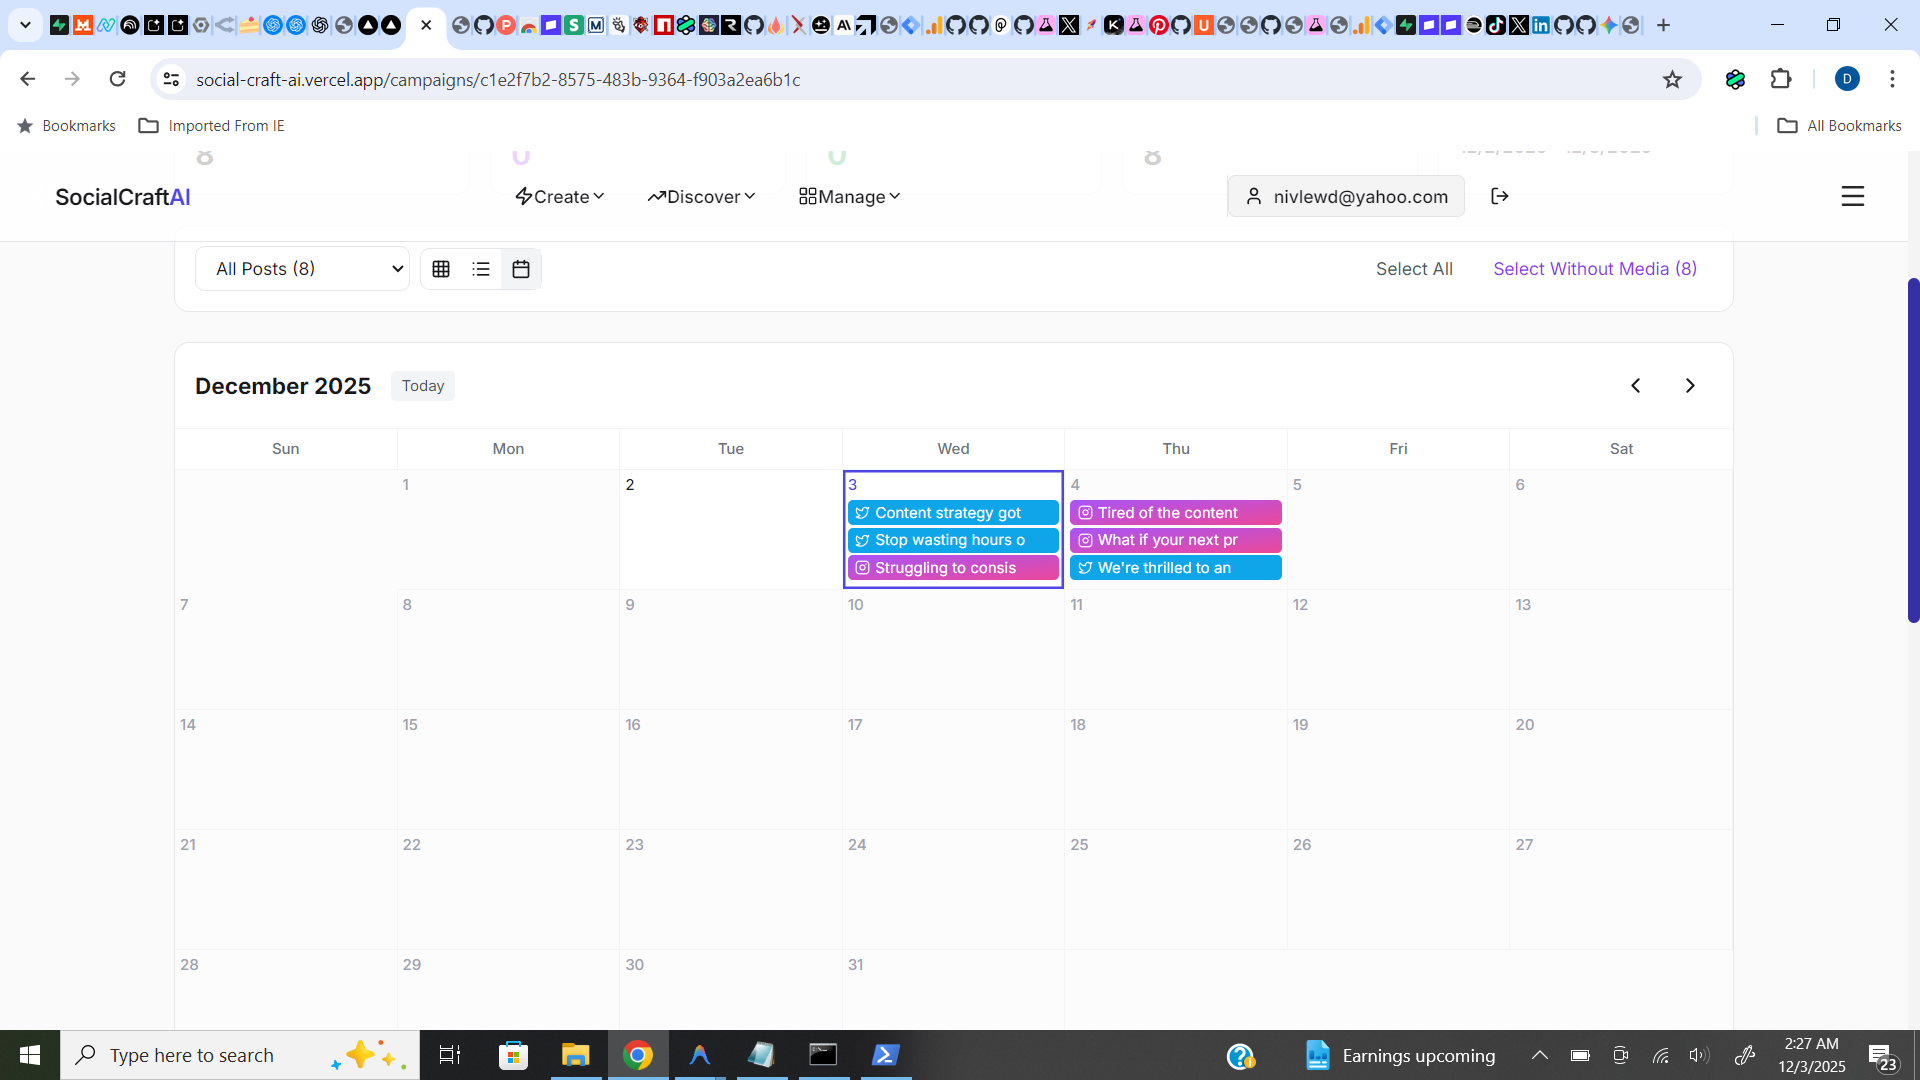Switch to list view icon
This screenshot has height=1080, width=1920.
(481, 269)
